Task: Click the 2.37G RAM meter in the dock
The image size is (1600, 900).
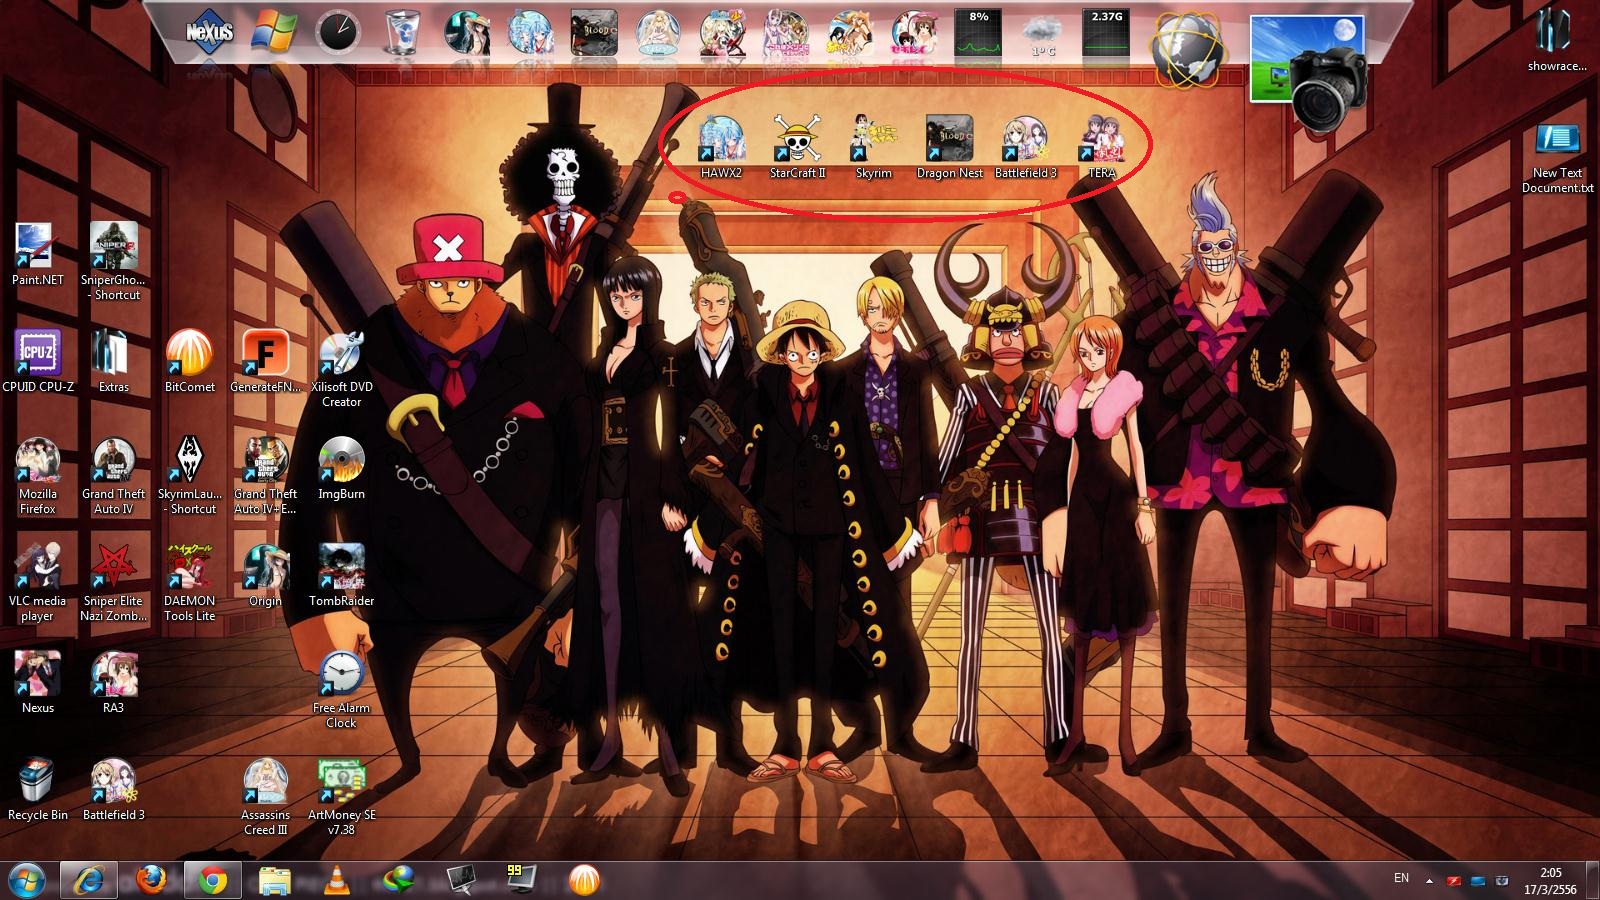Action: coord(1107,33)
